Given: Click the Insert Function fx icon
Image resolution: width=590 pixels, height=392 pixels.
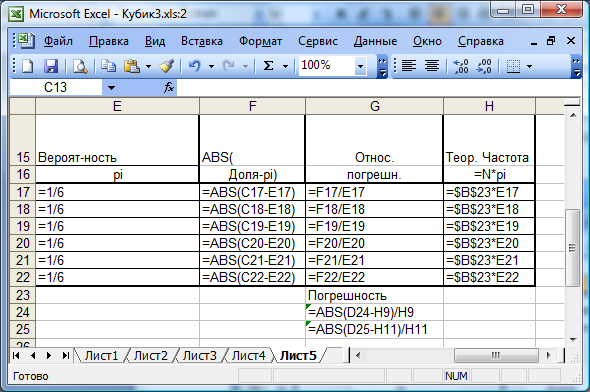Looking at the screenshot, I should (x=169, y=88).
